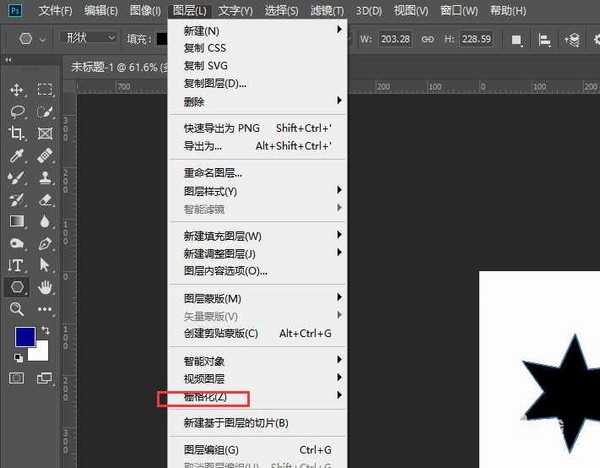This screenshot has height=468, width=600.
Task: Toggle Quick Mask mode icon
Action: click(x=16, y=377)
